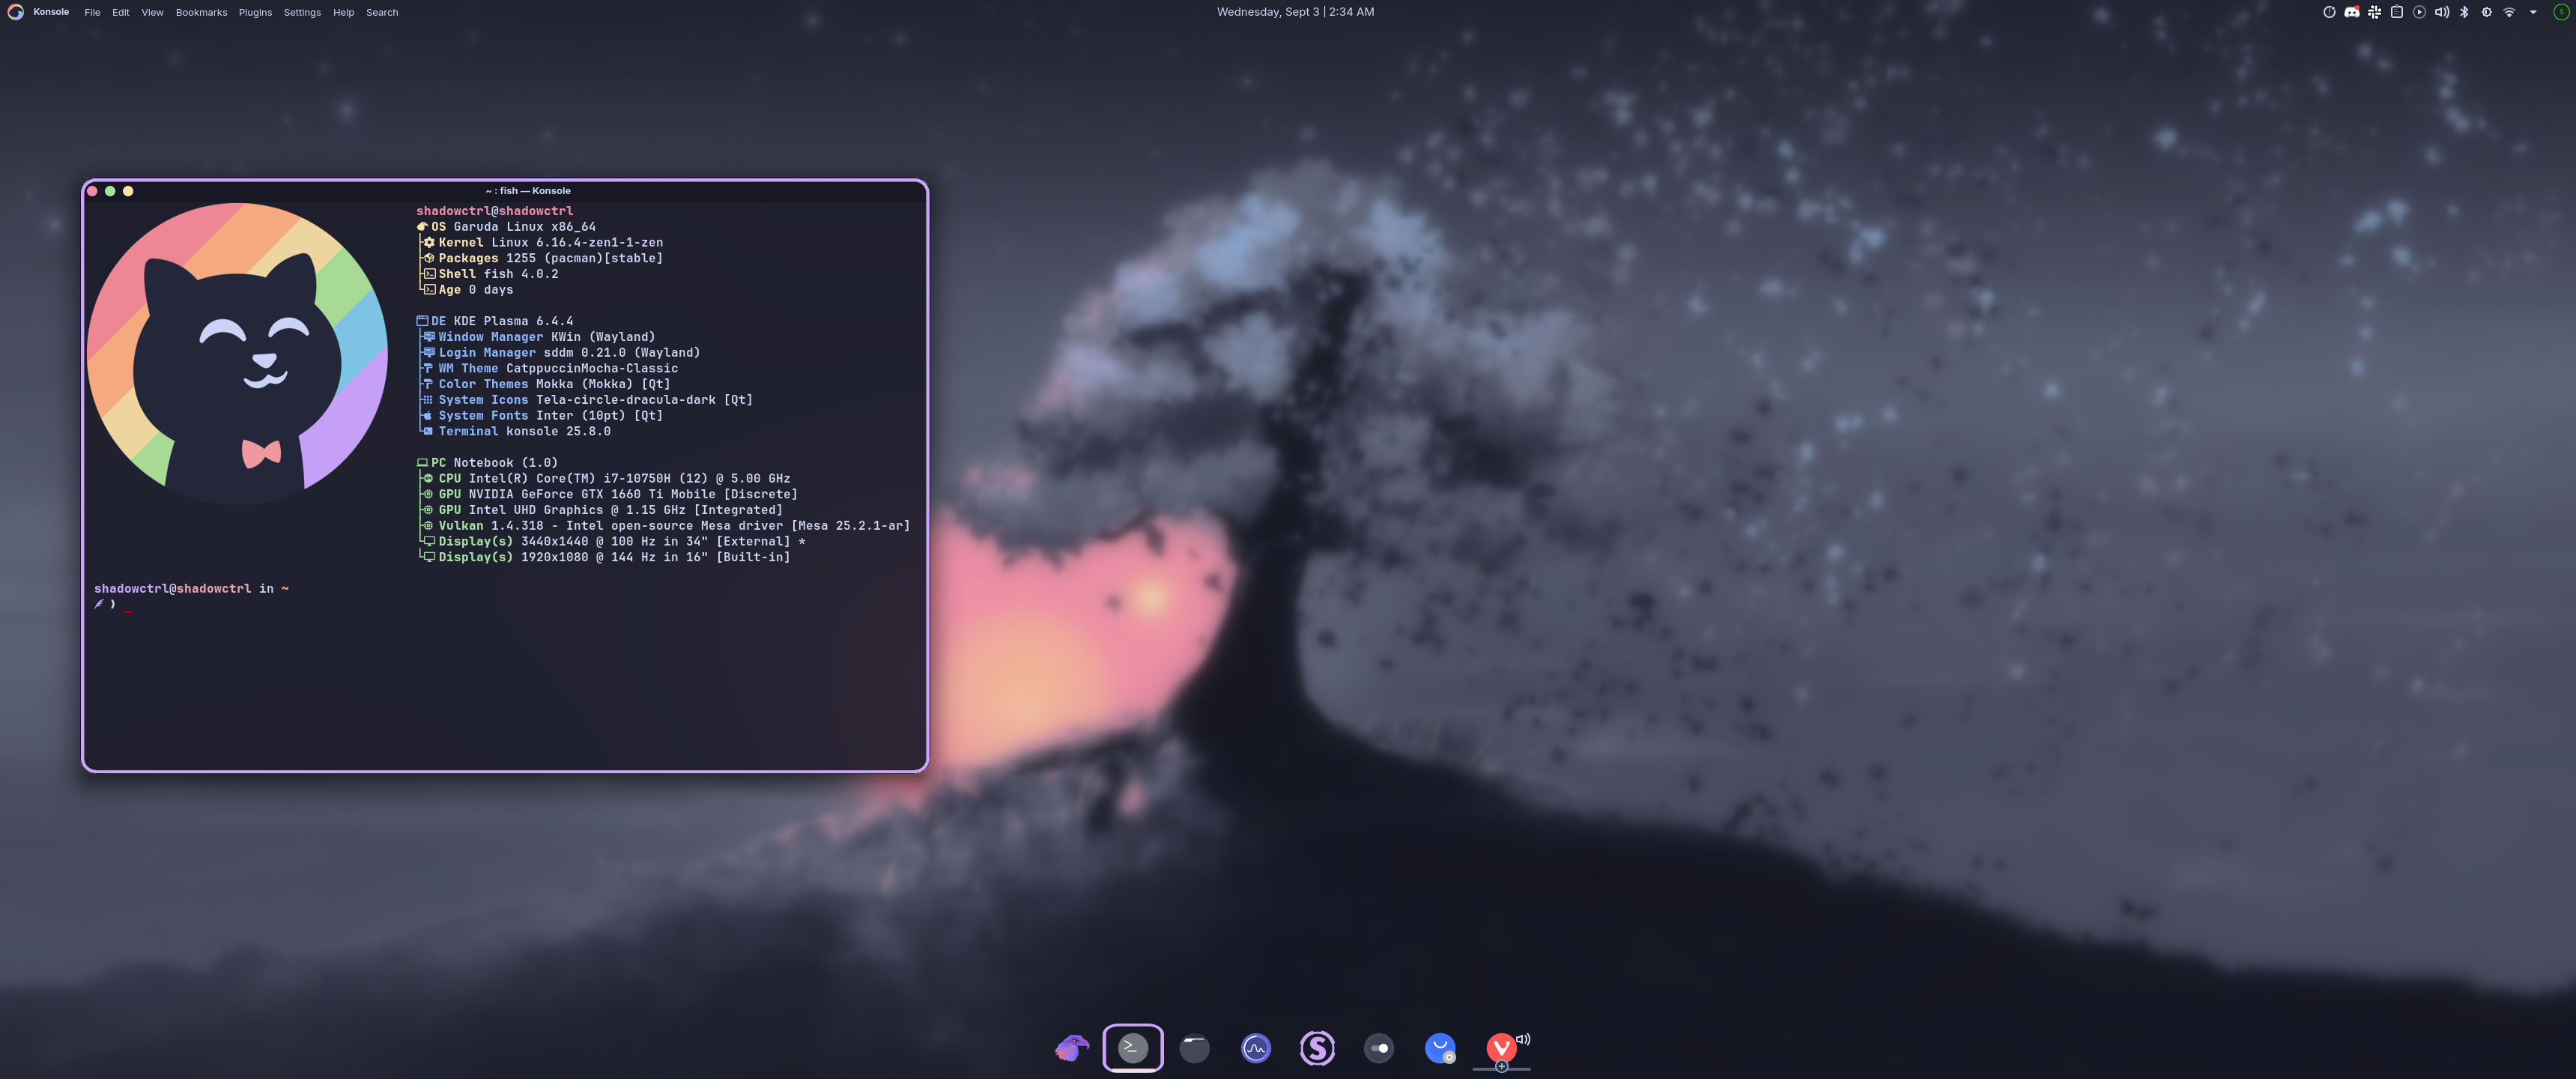This screenshot has width=2576, height=1079.
Task: Open the Settings menu
Action: pyautogui.click(x=302, y=12)
